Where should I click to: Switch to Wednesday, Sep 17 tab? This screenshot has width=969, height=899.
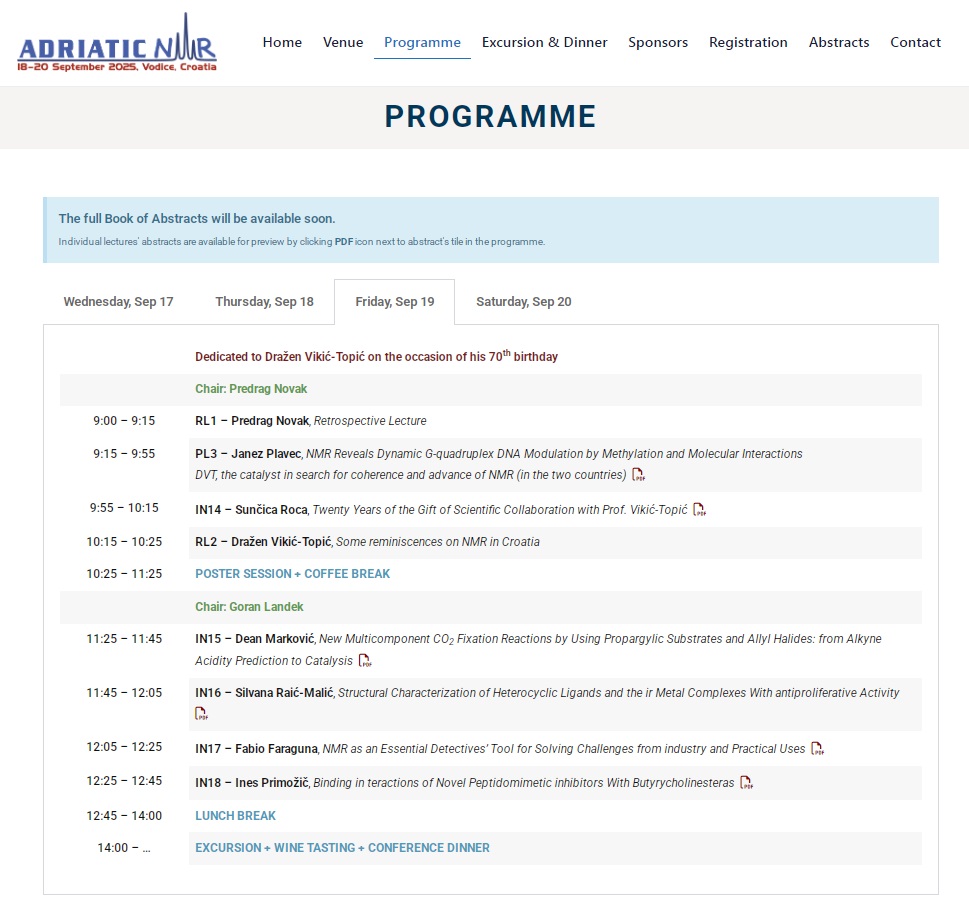click(118, 302)
